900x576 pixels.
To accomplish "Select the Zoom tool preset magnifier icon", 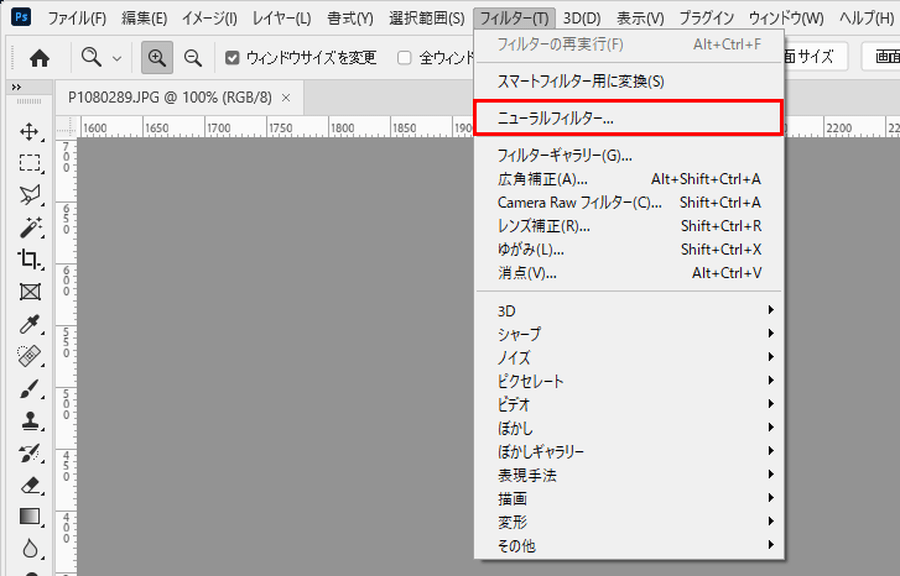I will 91,57.
